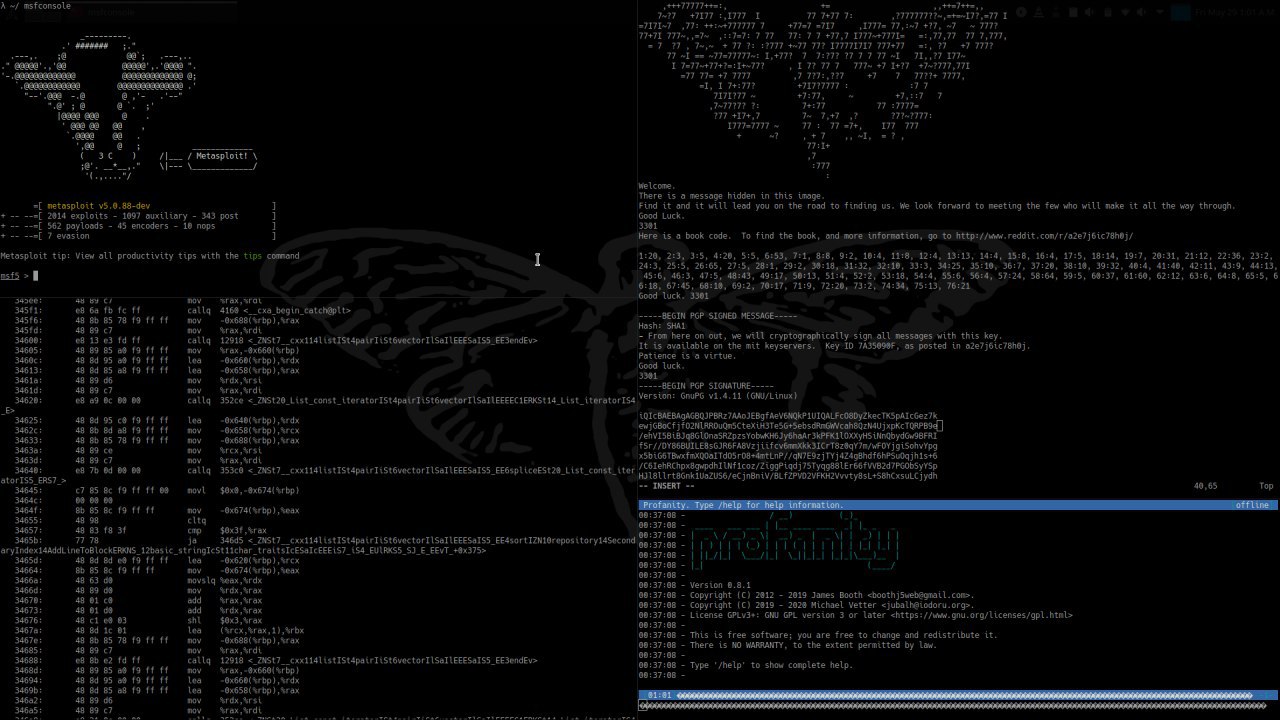This screenshot has height=720, width=1280.
Task: Click the Profanity message input line at bottom
Action: point(958,706)
